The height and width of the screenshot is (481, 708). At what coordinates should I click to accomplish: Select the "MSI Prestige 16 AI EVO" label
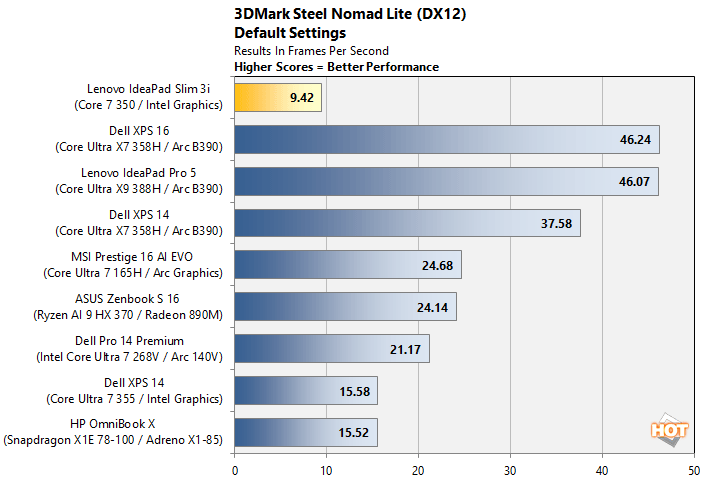[x=132, y=257]
